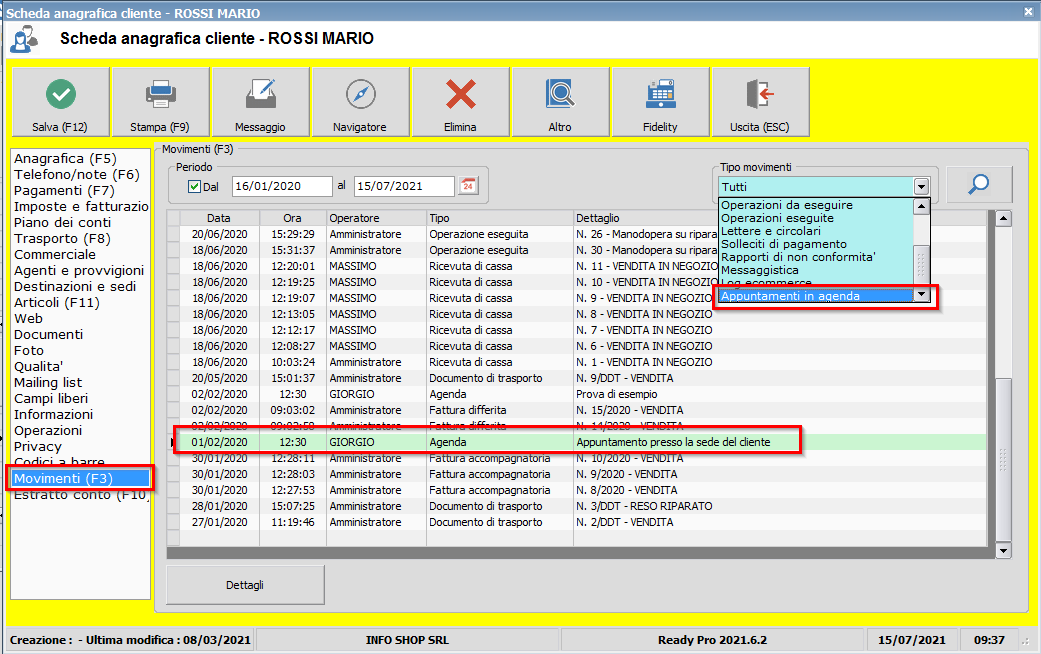Open the Messaggio compose button
1041x654 pixels.
click(x=260, y=102)
